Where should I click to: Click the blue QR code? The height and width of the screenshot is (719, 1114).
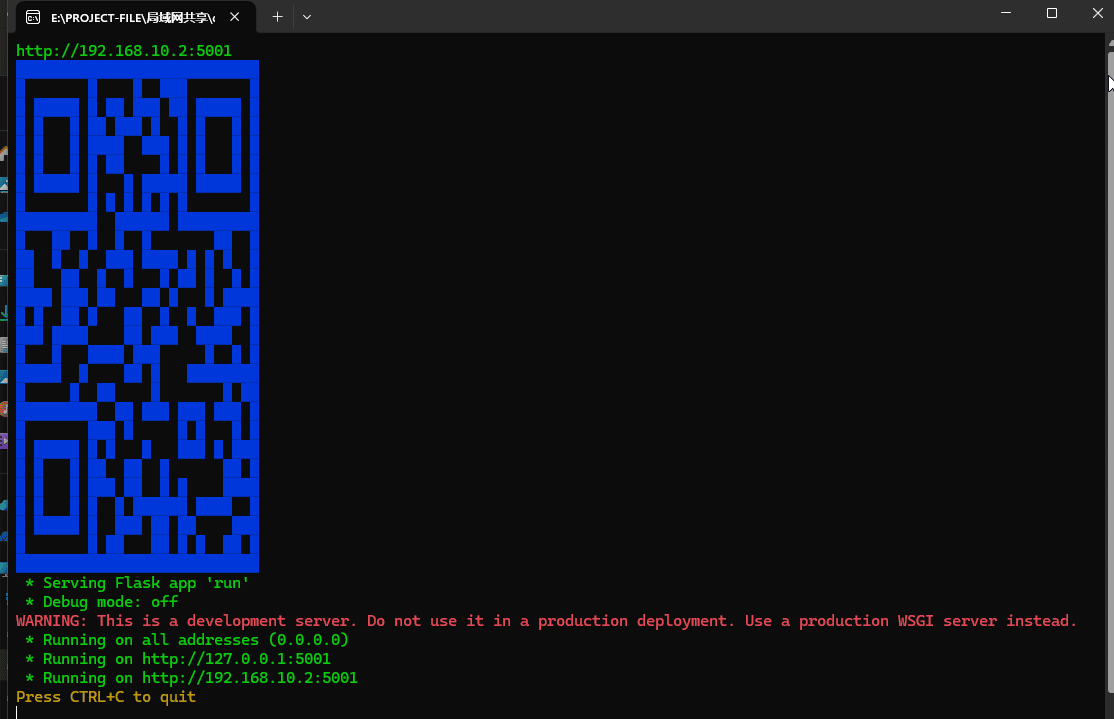pos(138,316)
